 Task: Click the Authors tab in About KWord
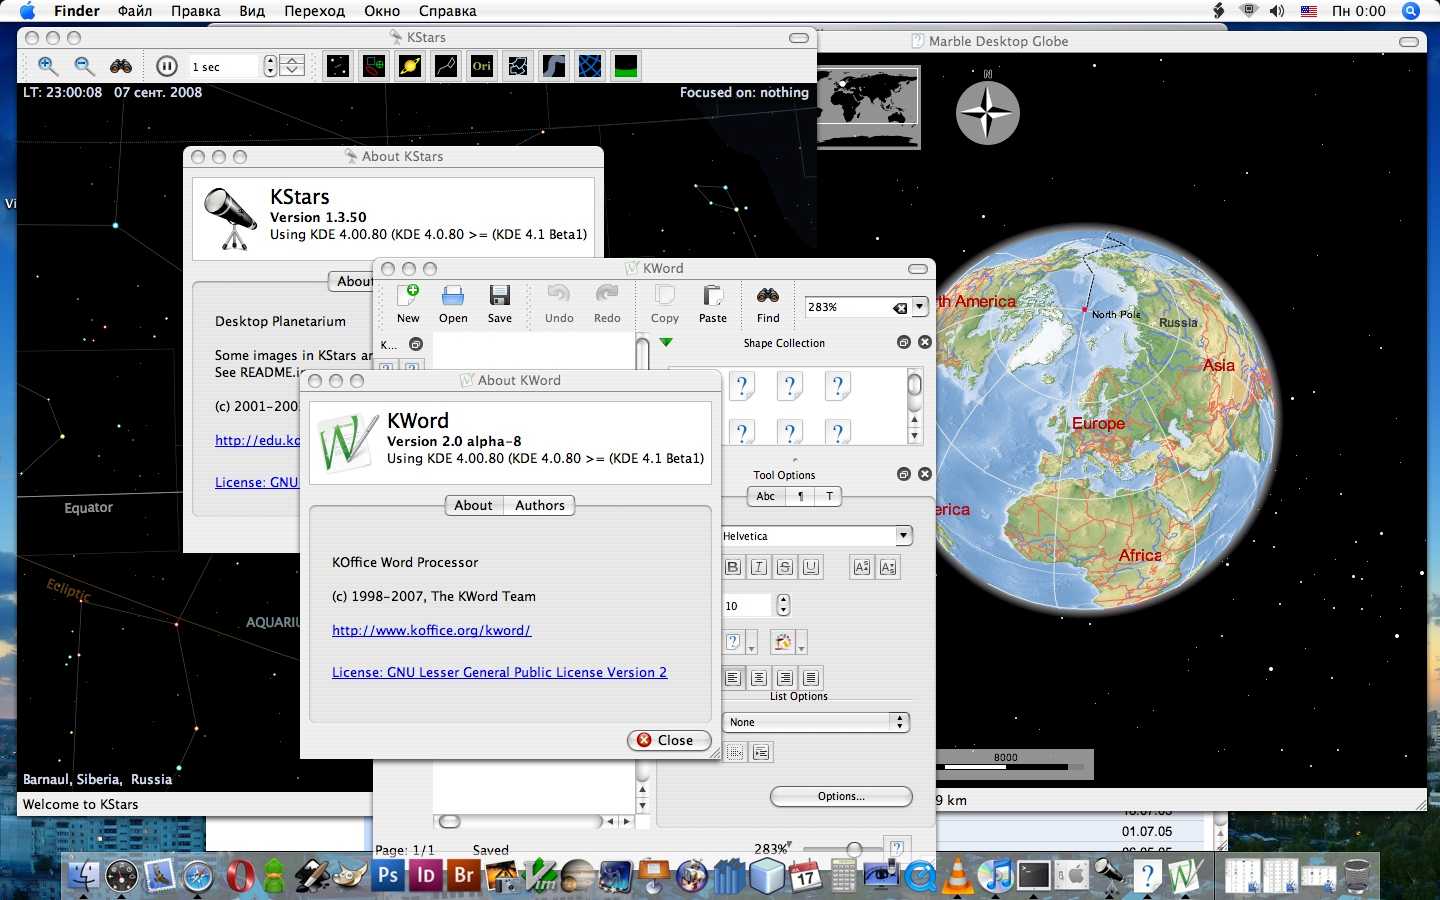coord(540,505)
